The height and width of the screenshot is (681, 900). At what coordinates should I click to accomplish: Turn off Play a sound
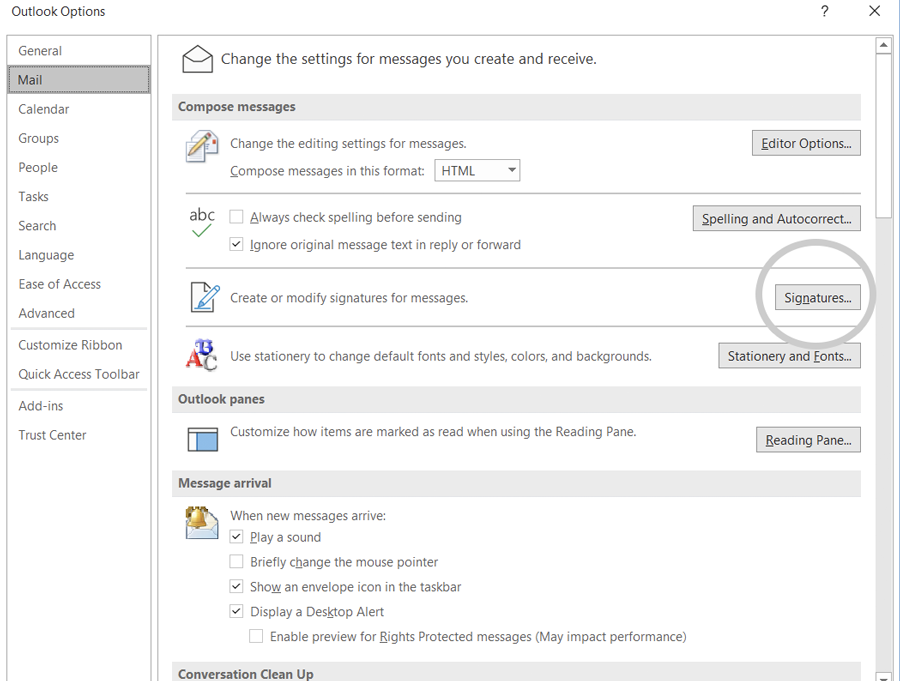pos(236,537)
